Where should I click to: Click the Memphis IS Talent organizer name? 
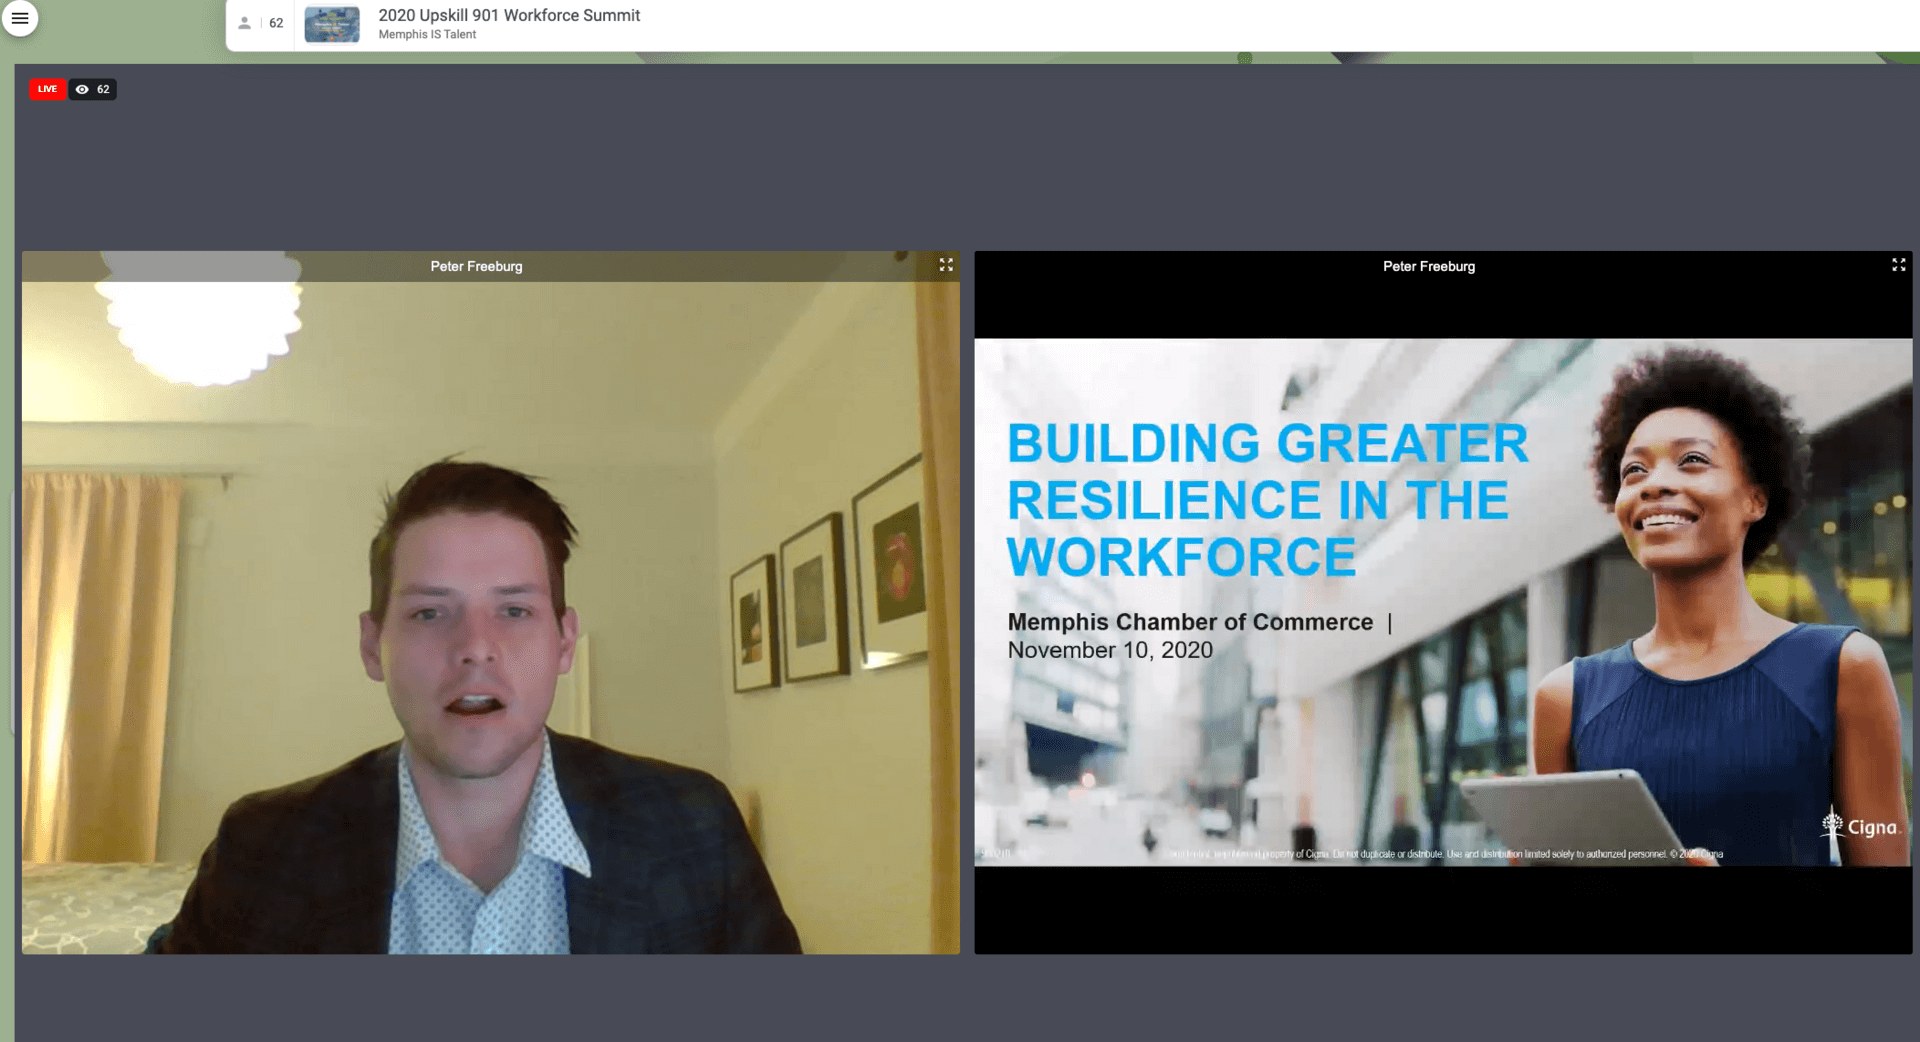tap(427, 35)
